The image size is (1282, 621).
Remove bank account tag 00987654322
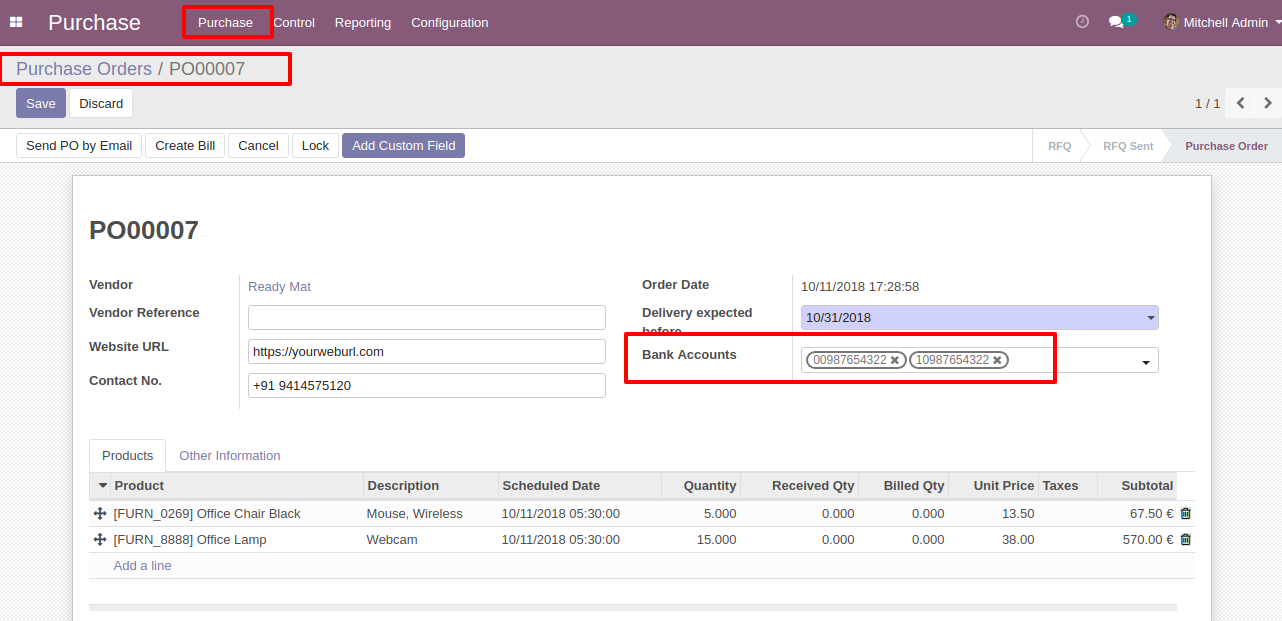click(895, 360)
